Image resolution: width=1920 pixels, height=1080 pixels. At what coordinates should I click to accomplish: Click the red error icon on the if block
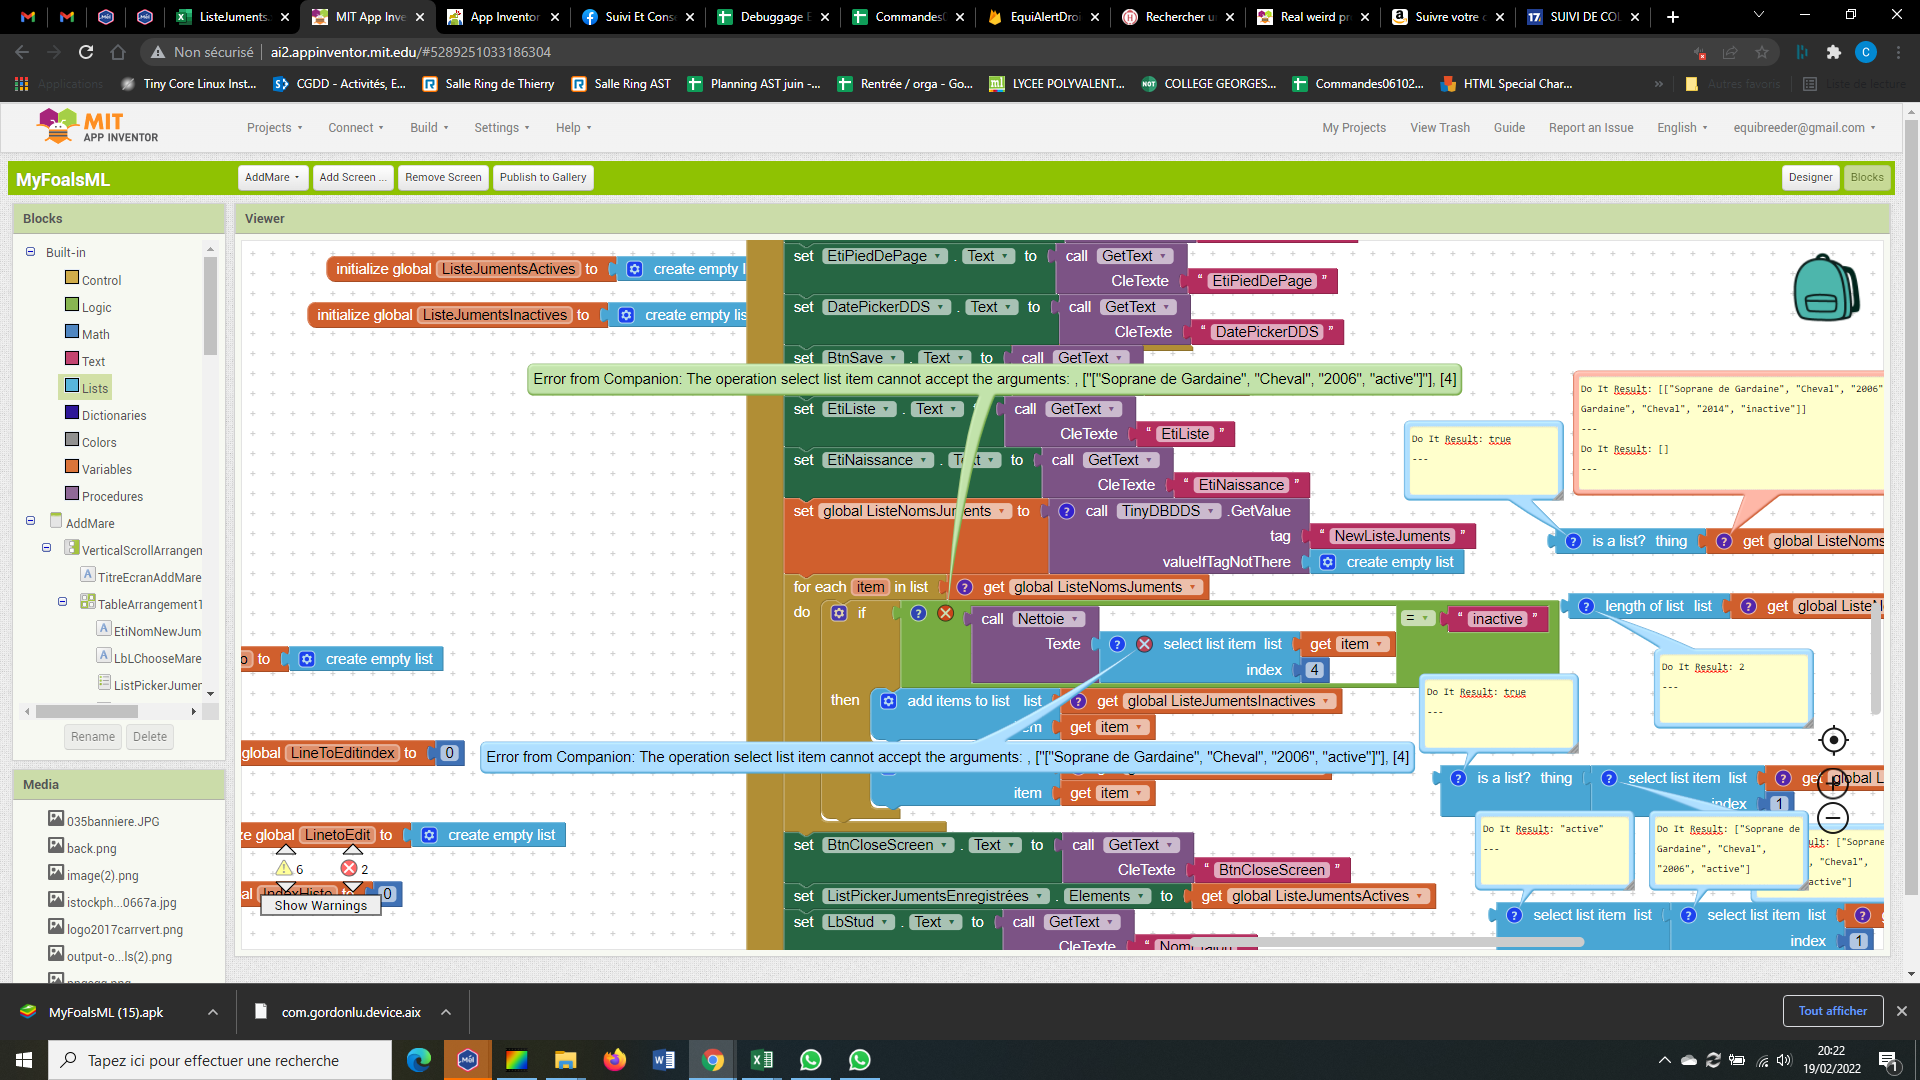[x=945, y=613]
